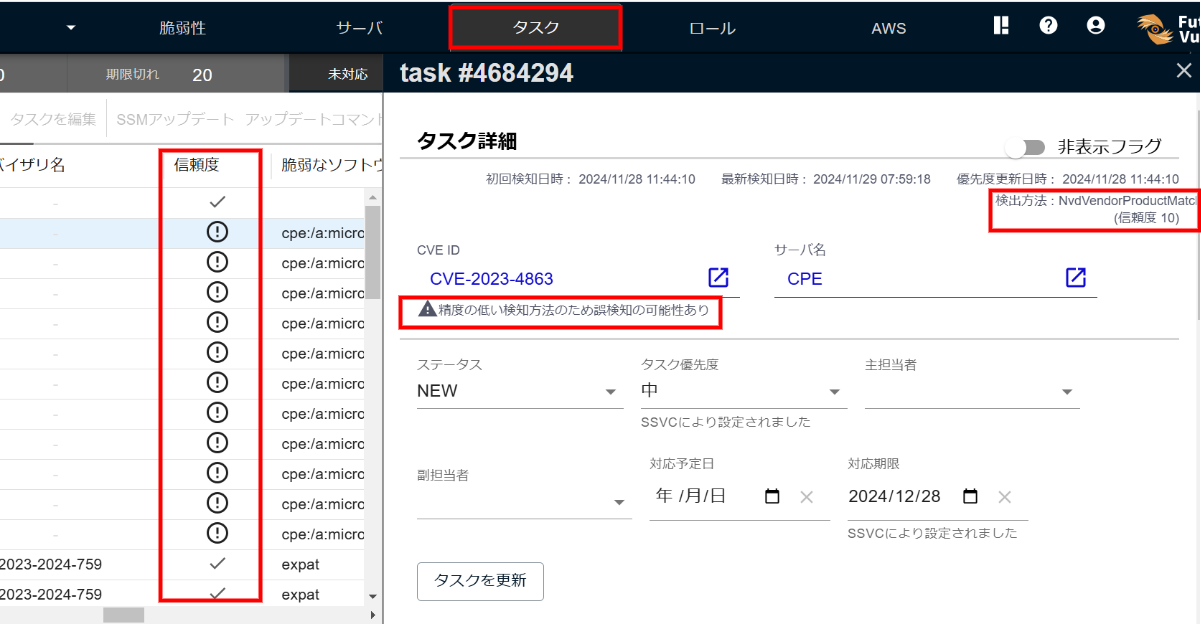Screen dimensions: 1201x624
Task: Click the アドバイザリ名 column header
Action: tap(32, 165)
